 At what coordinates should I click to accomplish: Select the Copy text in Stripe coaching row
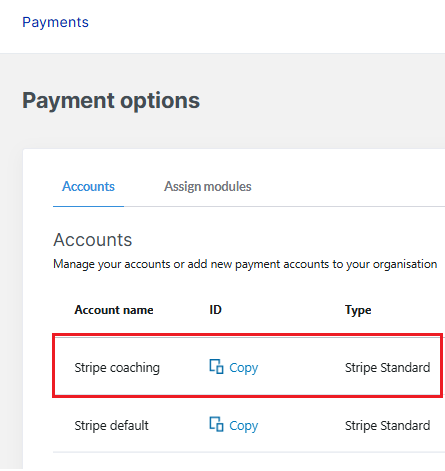244,368
